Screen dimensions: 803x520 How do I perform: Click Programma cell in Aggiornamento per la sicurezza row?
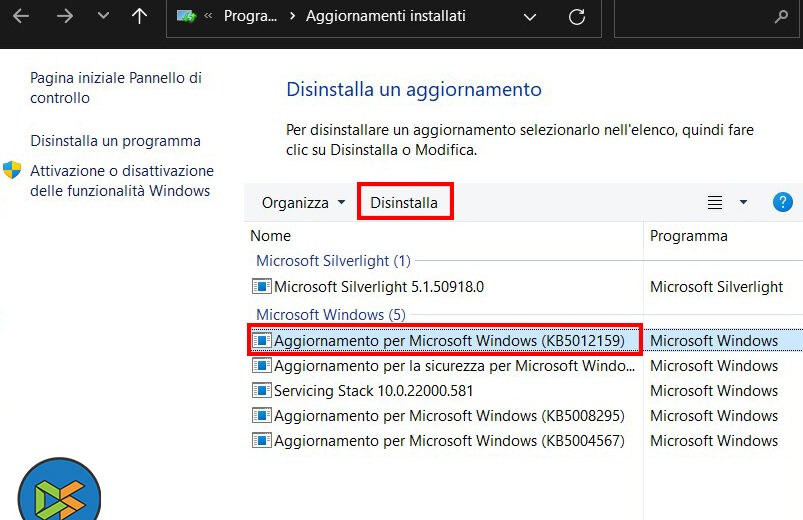[x=714, y=366]
